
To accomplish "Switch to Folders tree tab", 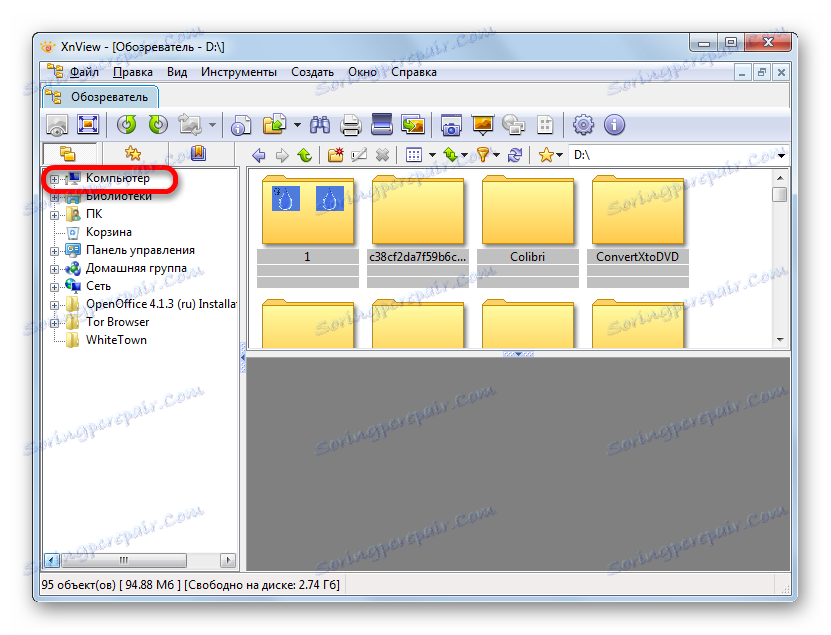I will [69, 154].
